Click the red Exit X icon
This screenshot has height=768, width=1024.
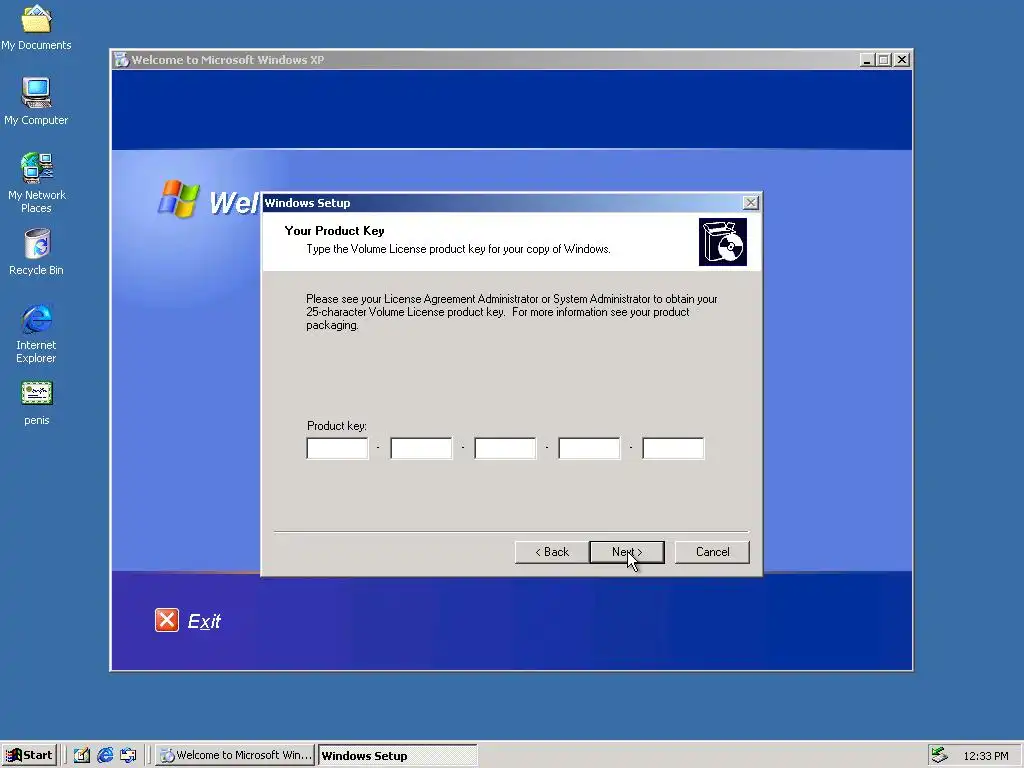[167, 620]
